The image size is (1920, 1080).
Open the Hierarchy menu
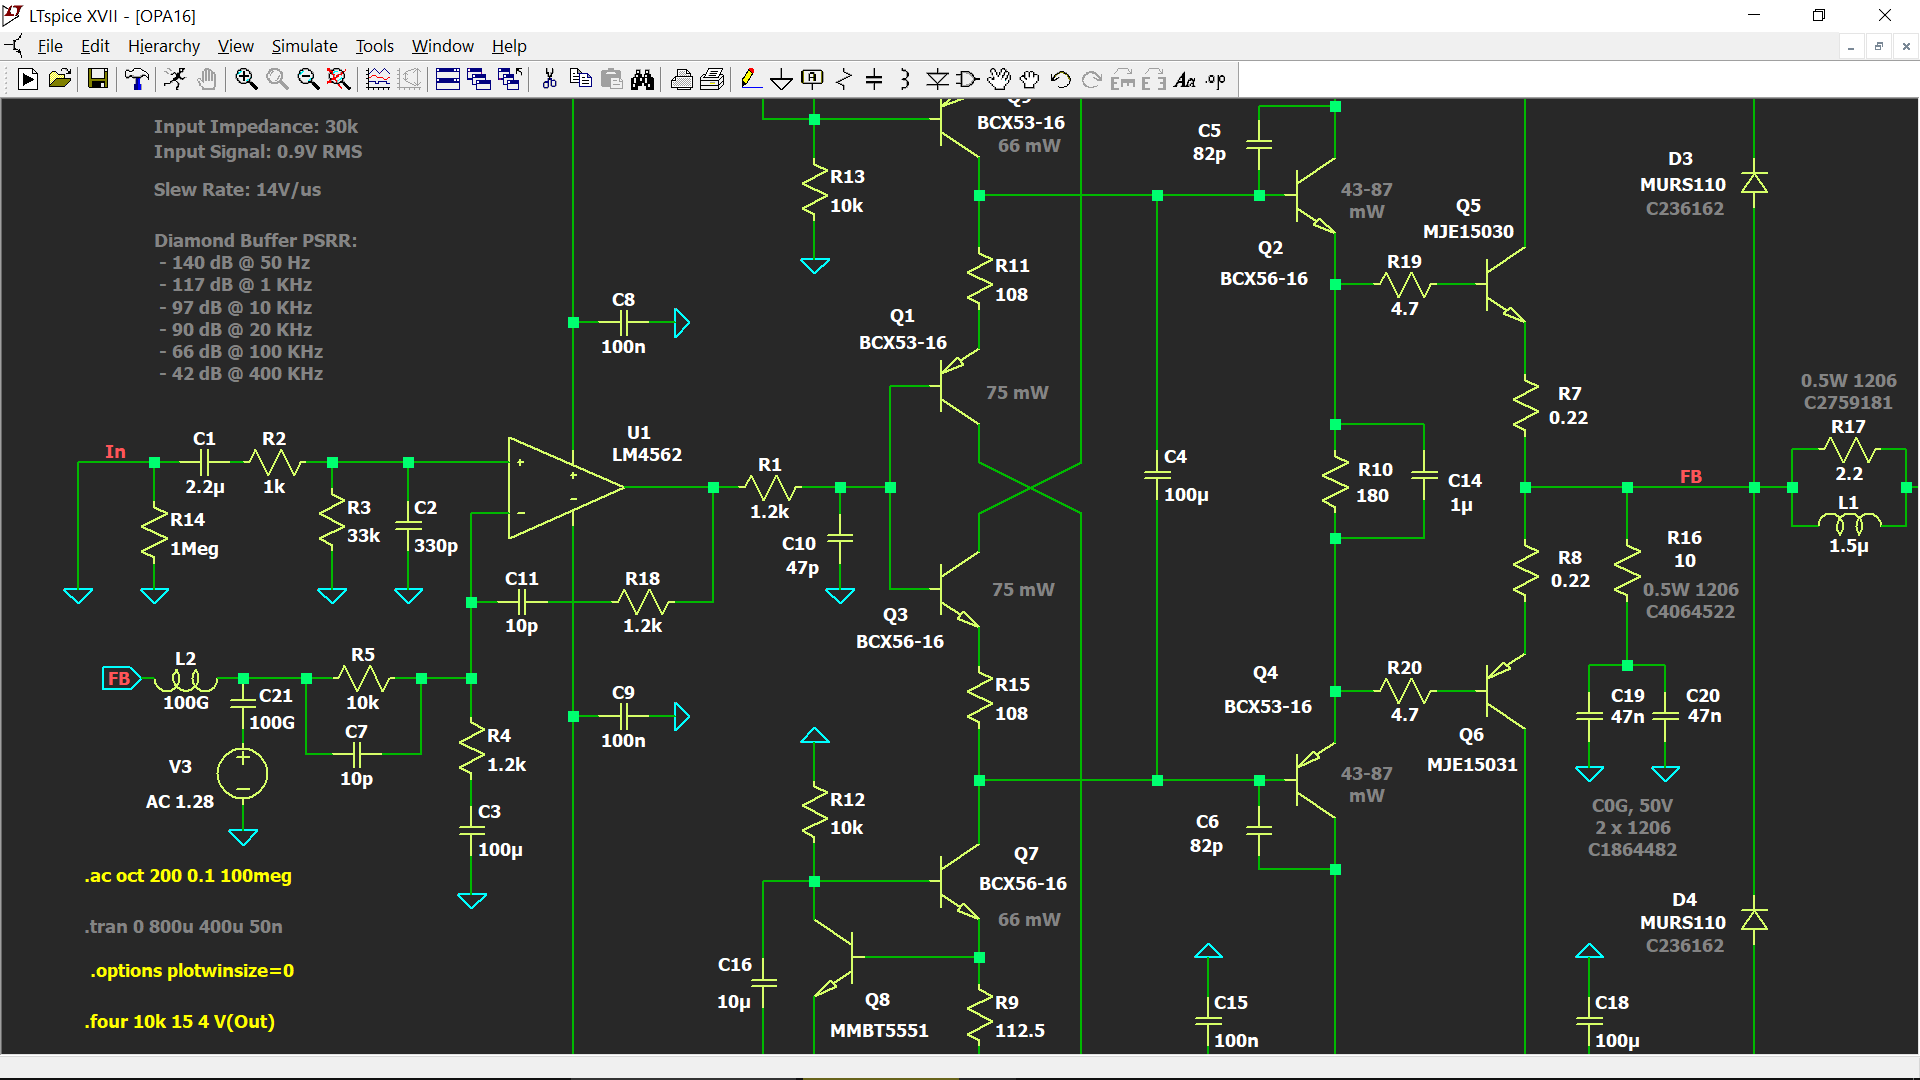164,46
